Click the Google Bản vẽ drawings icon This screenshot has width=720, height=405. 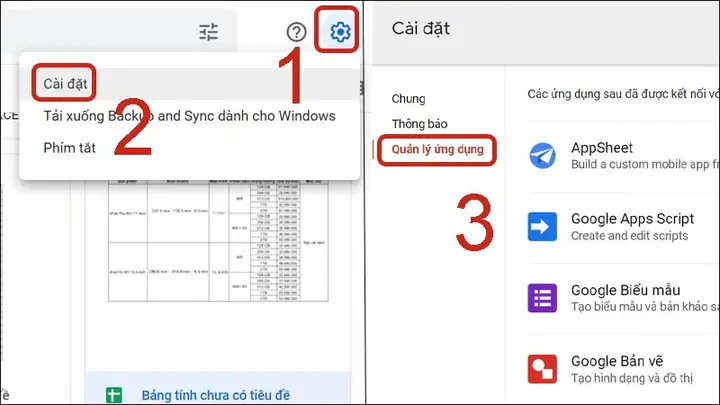[542, 369]
